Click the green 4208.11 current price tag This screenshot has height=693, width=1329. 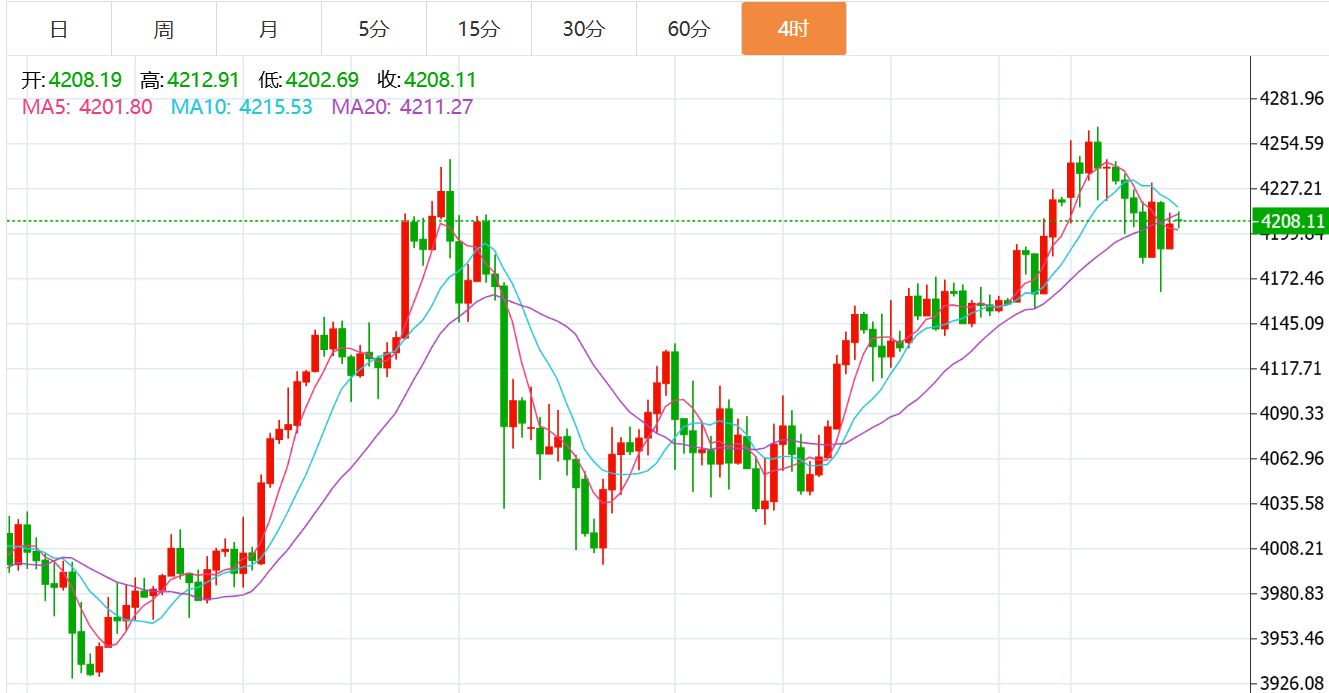click(1288, 221)
